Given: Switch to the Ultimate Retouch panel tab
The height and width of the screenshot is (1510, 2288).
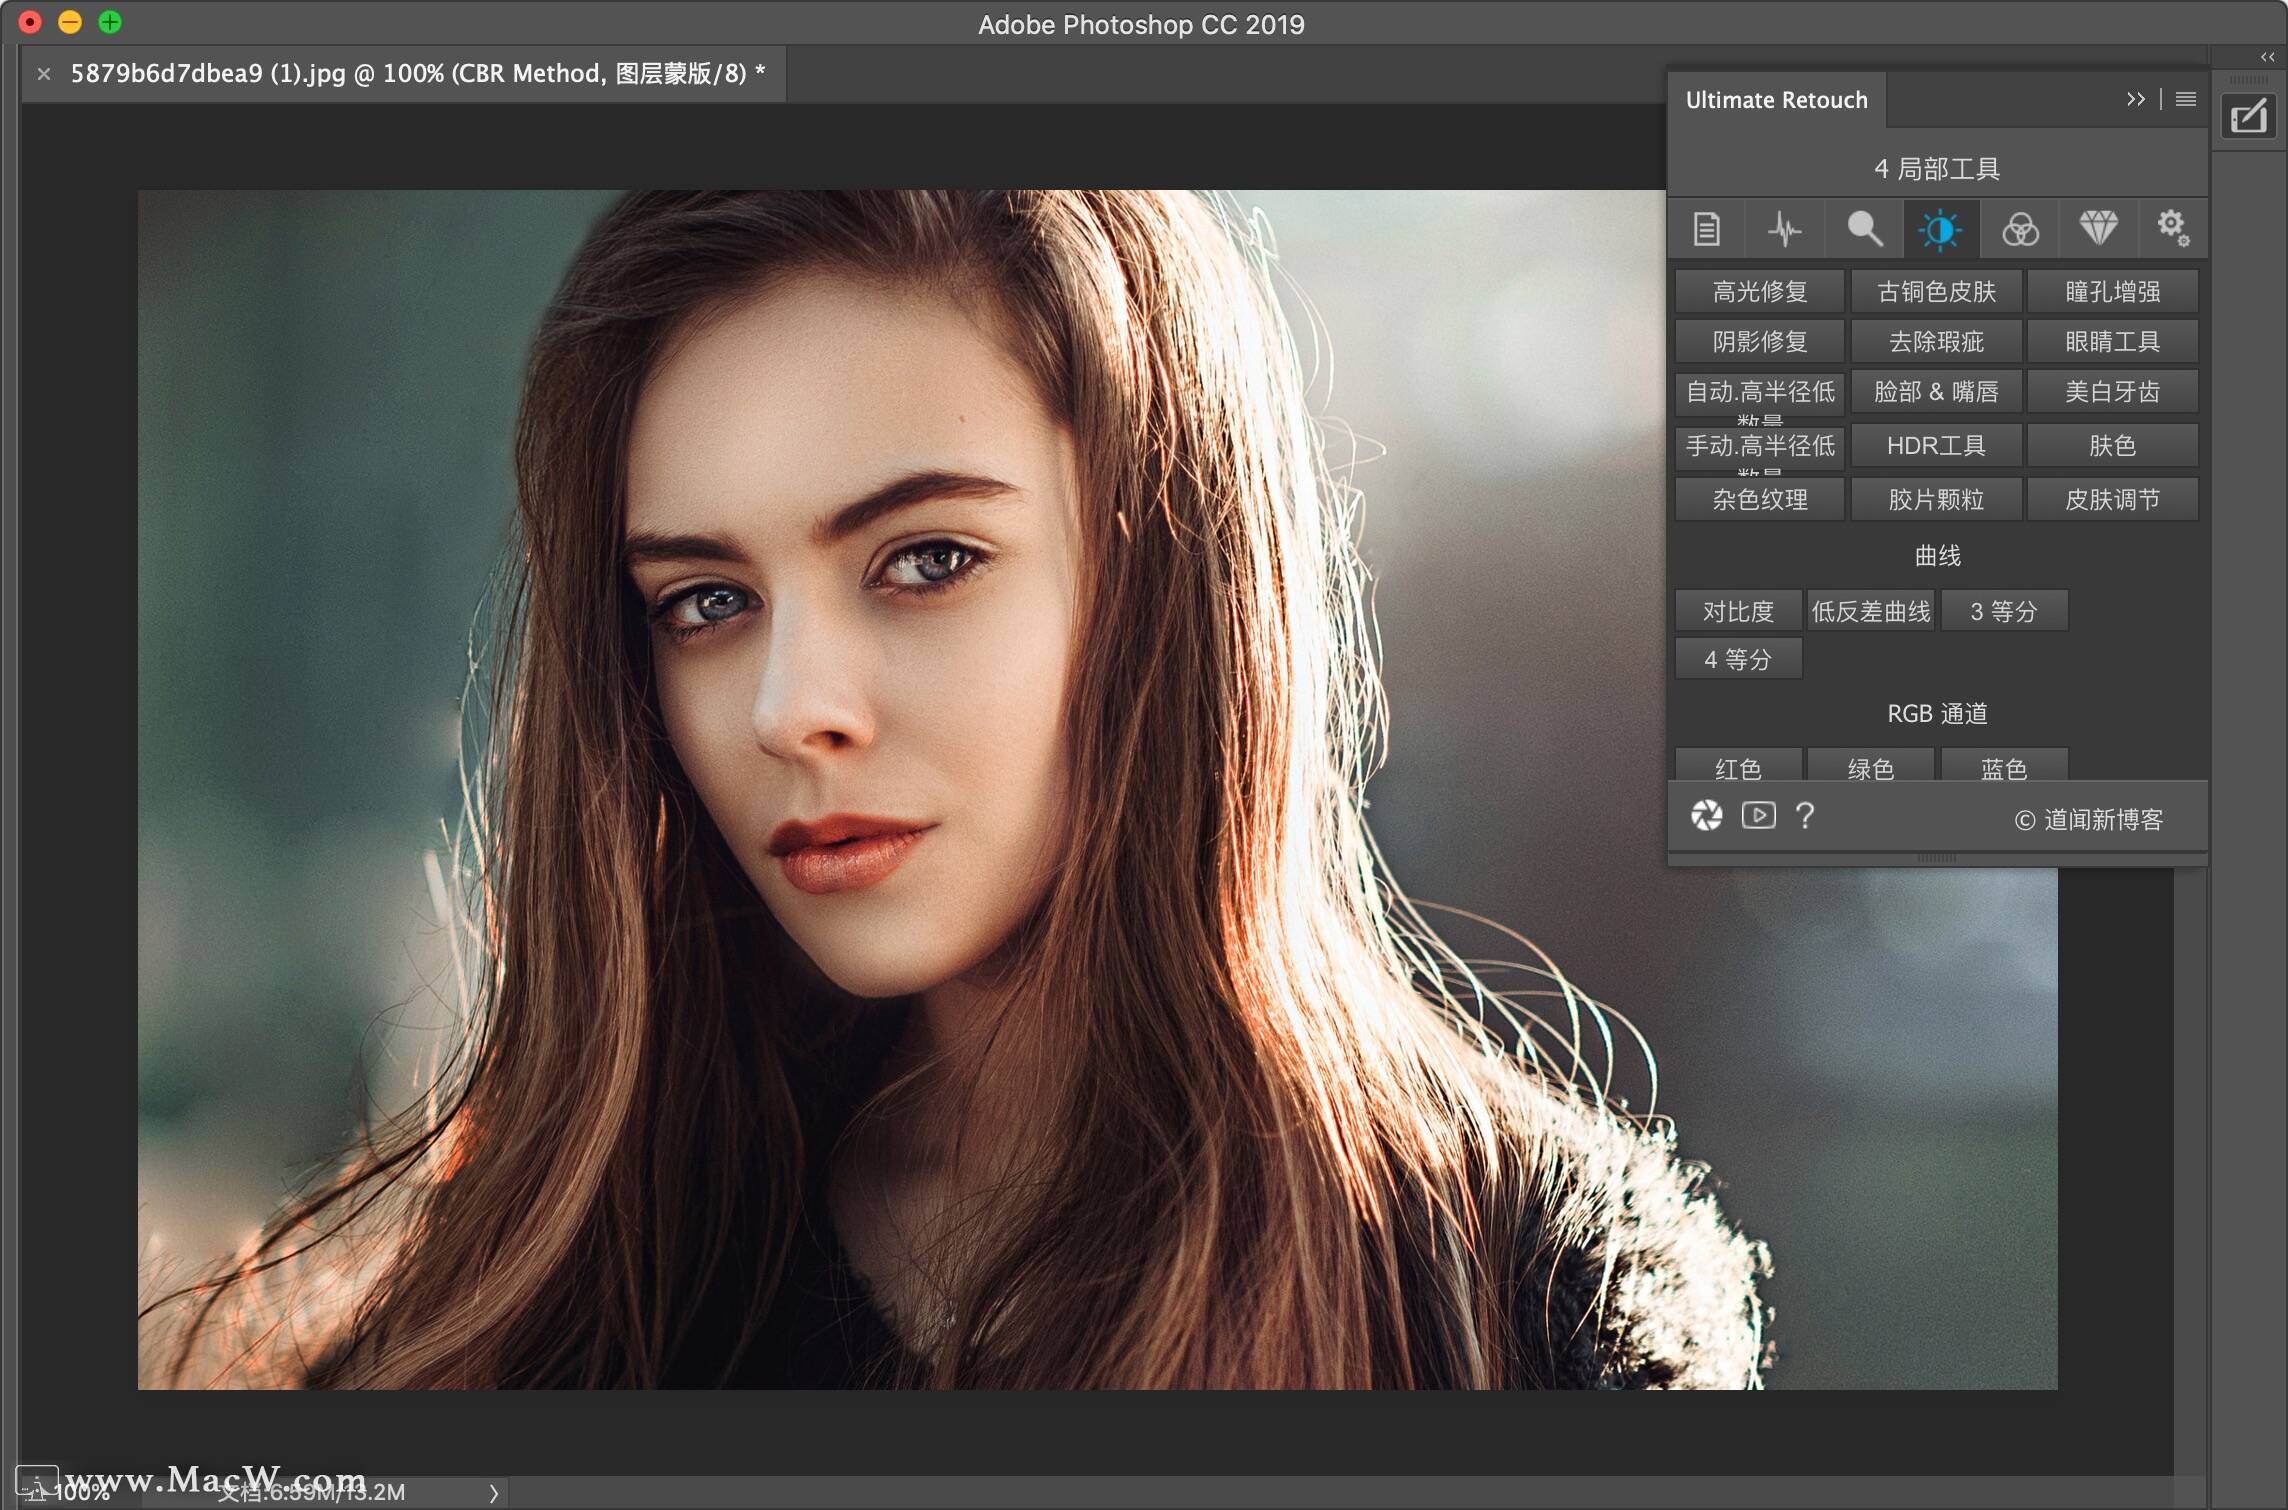Looking at the screenshot, I should [x=1776, y=99].
